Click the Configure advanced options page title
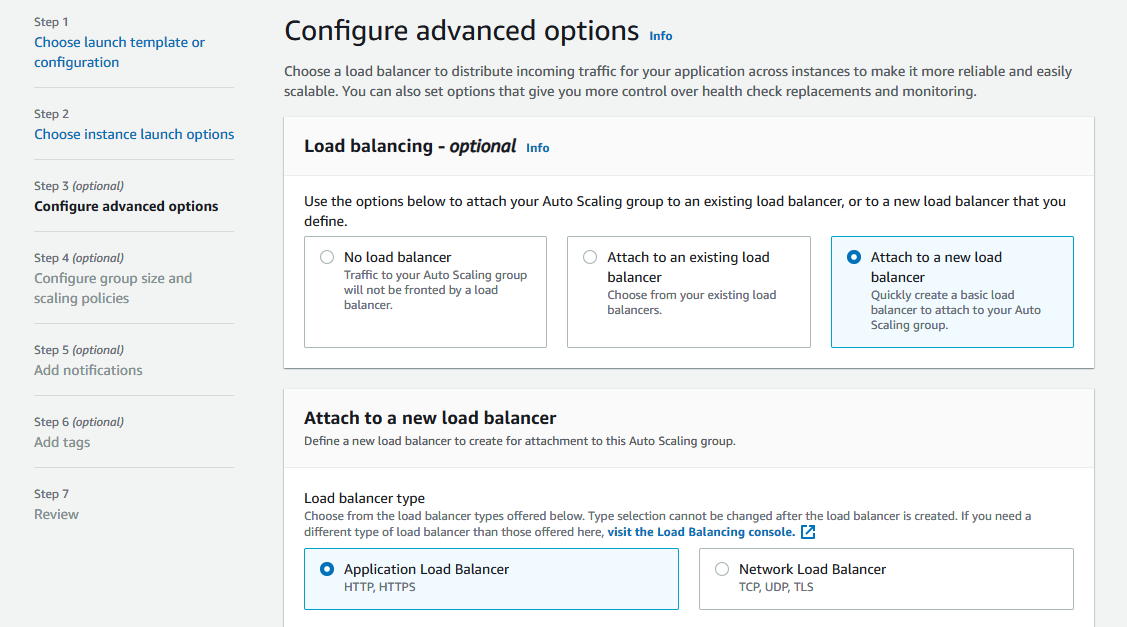Screen dimensions: 1127x627 coord(461,31)
